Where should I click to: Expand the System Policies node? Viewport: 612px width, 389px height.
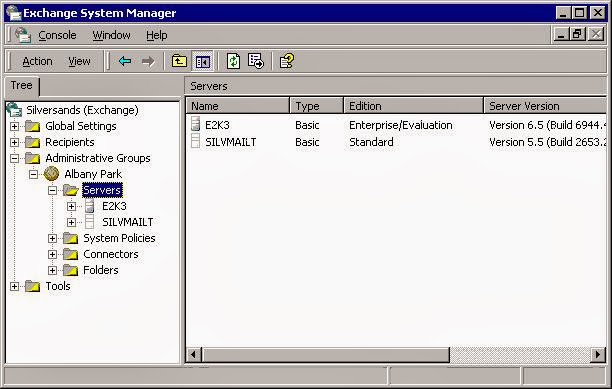52,238
